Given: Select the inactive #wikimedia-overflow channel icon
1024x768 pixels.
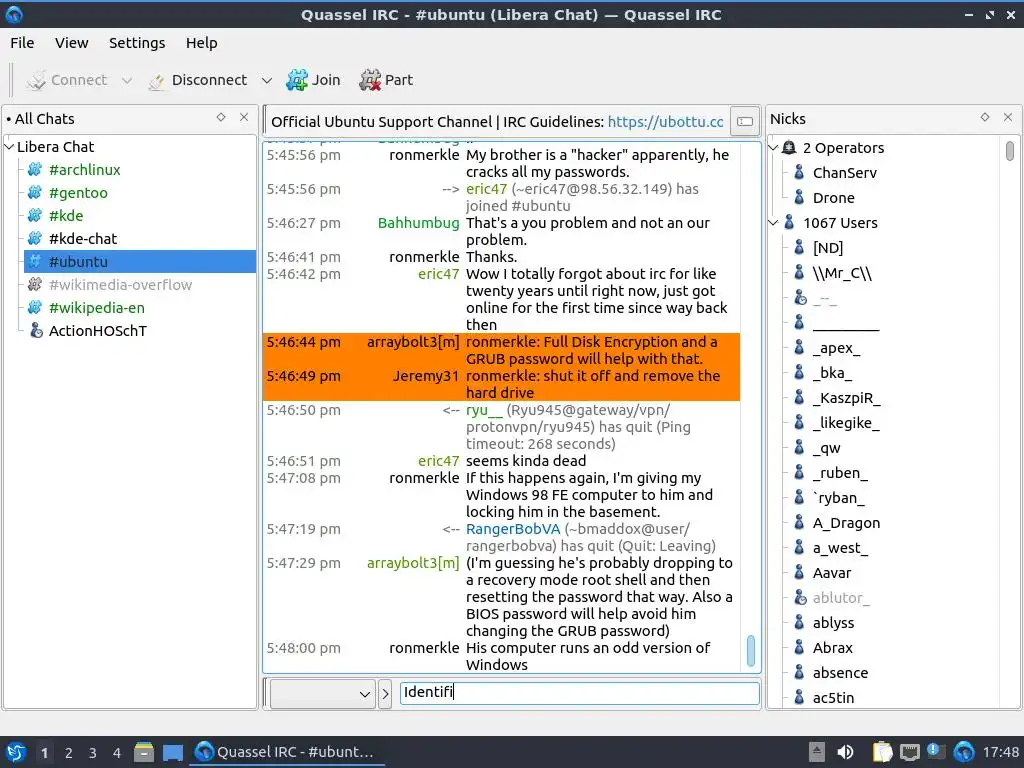Looking at the screenshot, I should [35, 285].
